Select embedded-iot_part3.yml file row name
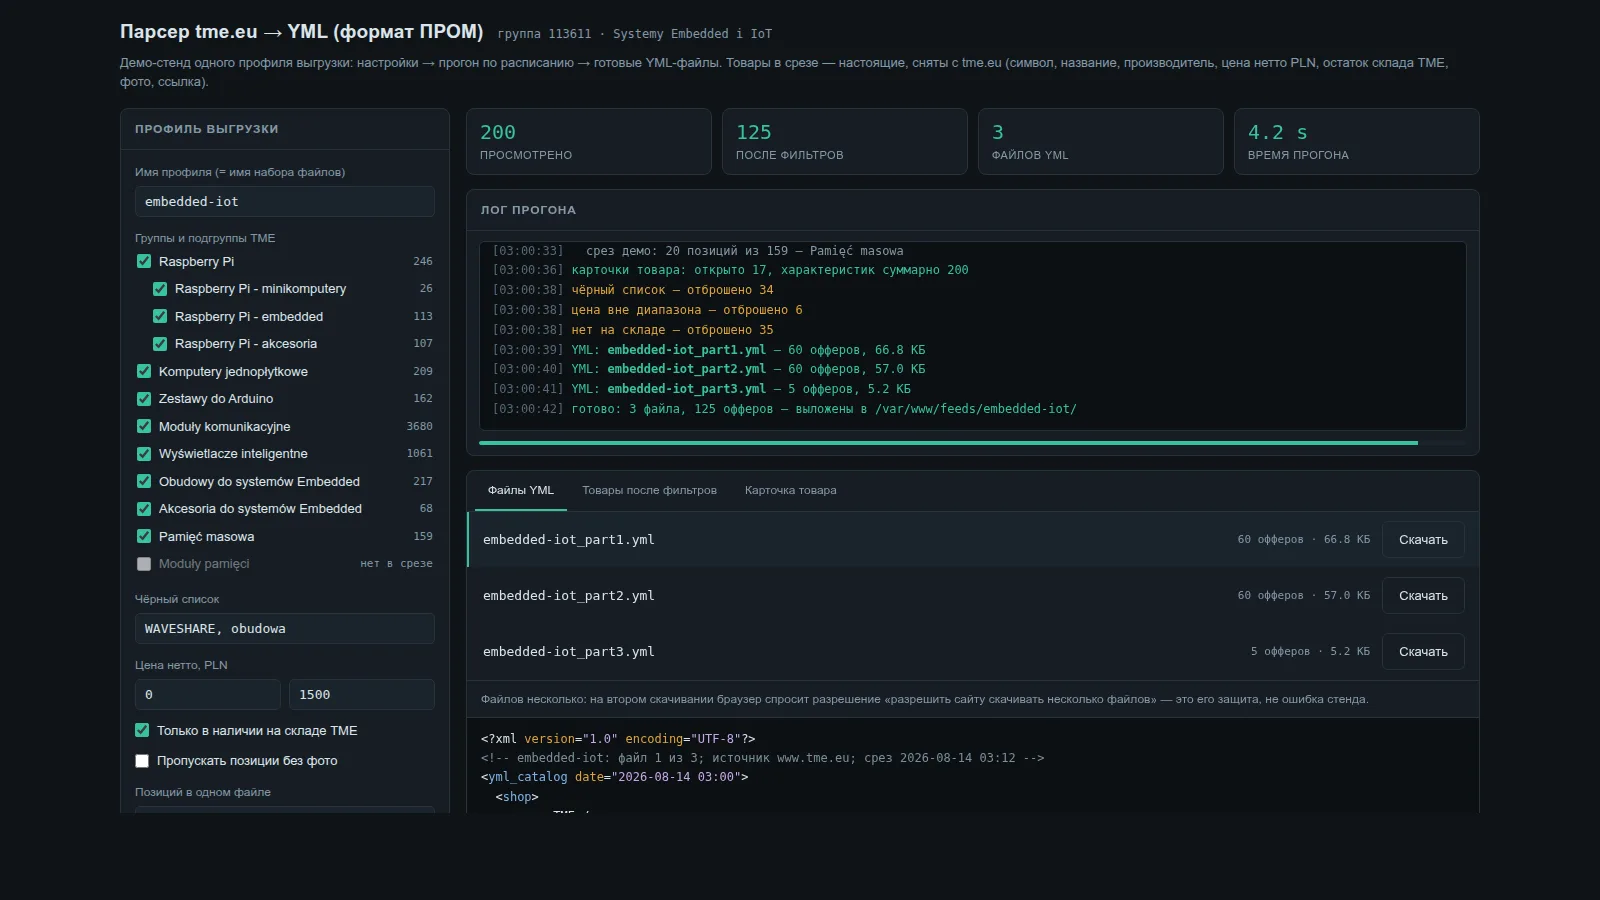This screenshot has width=1600, height=900. pyautogui.click(x=569, y=652)
